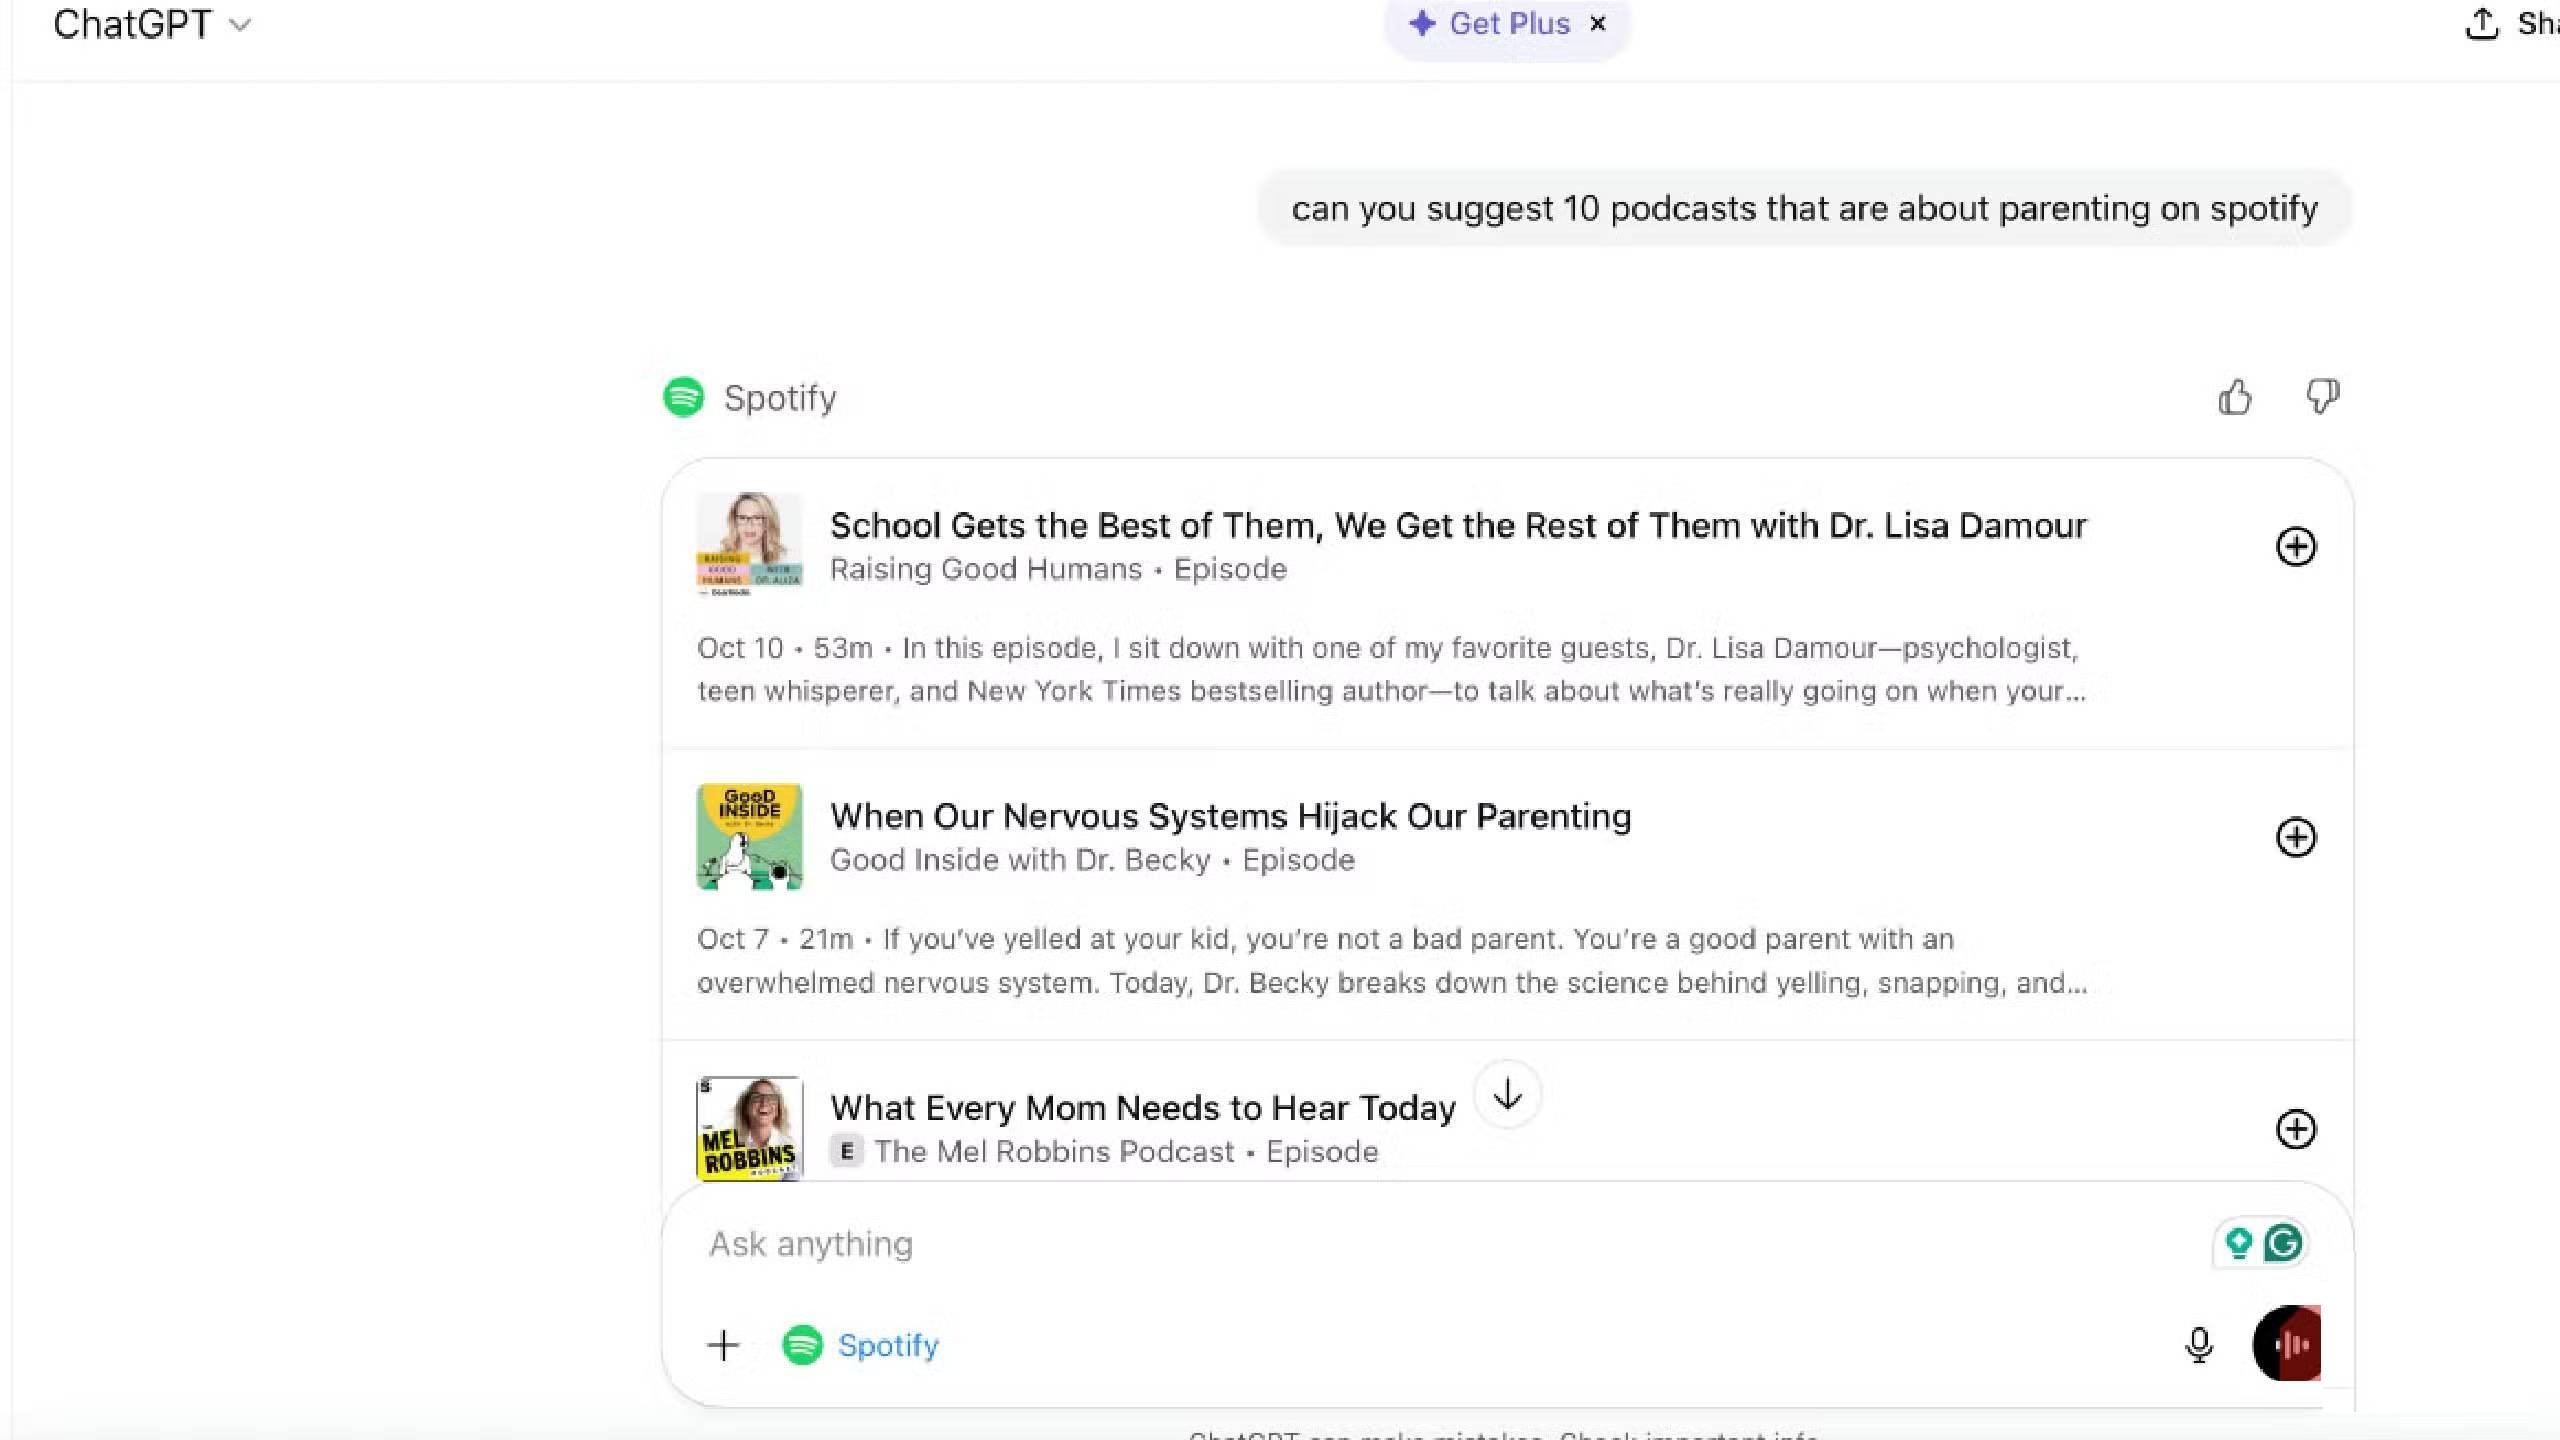Add Lisa Damour episode with plus icon
Screen dimensions: 2560x1440
point(2295,546)
